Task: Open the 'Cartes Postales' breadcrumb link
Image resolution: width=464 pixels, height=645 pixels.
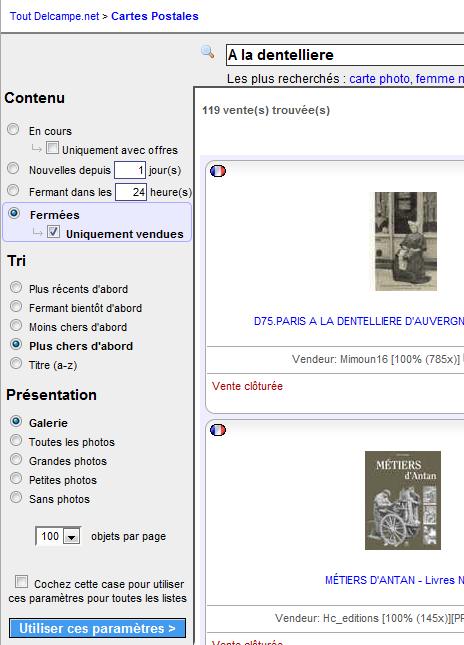Action: [x=155, y=16]
